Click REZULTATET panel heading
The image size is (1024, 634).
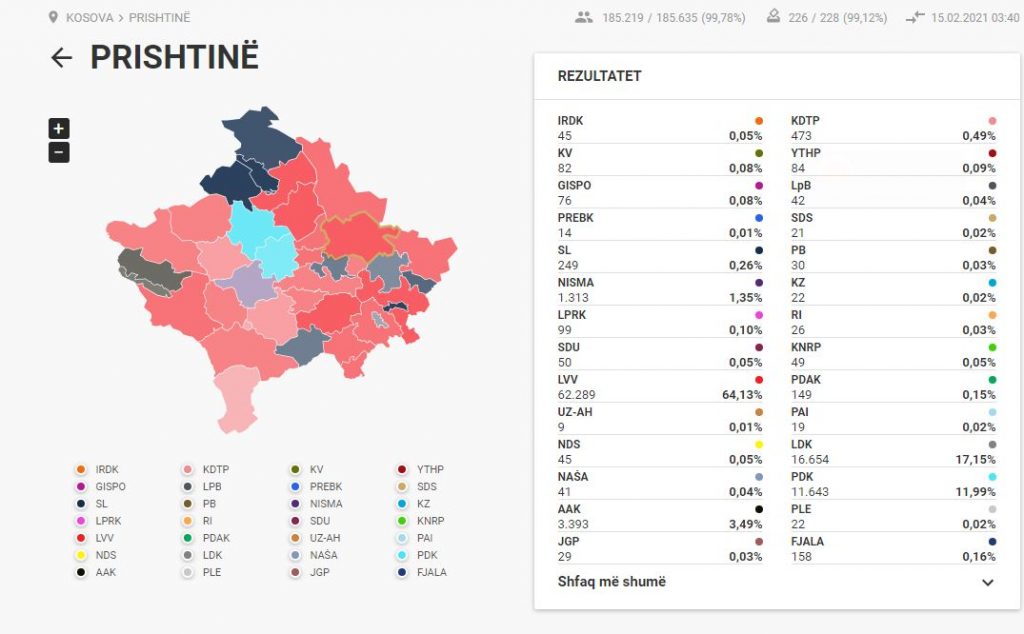[x=600, y=76]
